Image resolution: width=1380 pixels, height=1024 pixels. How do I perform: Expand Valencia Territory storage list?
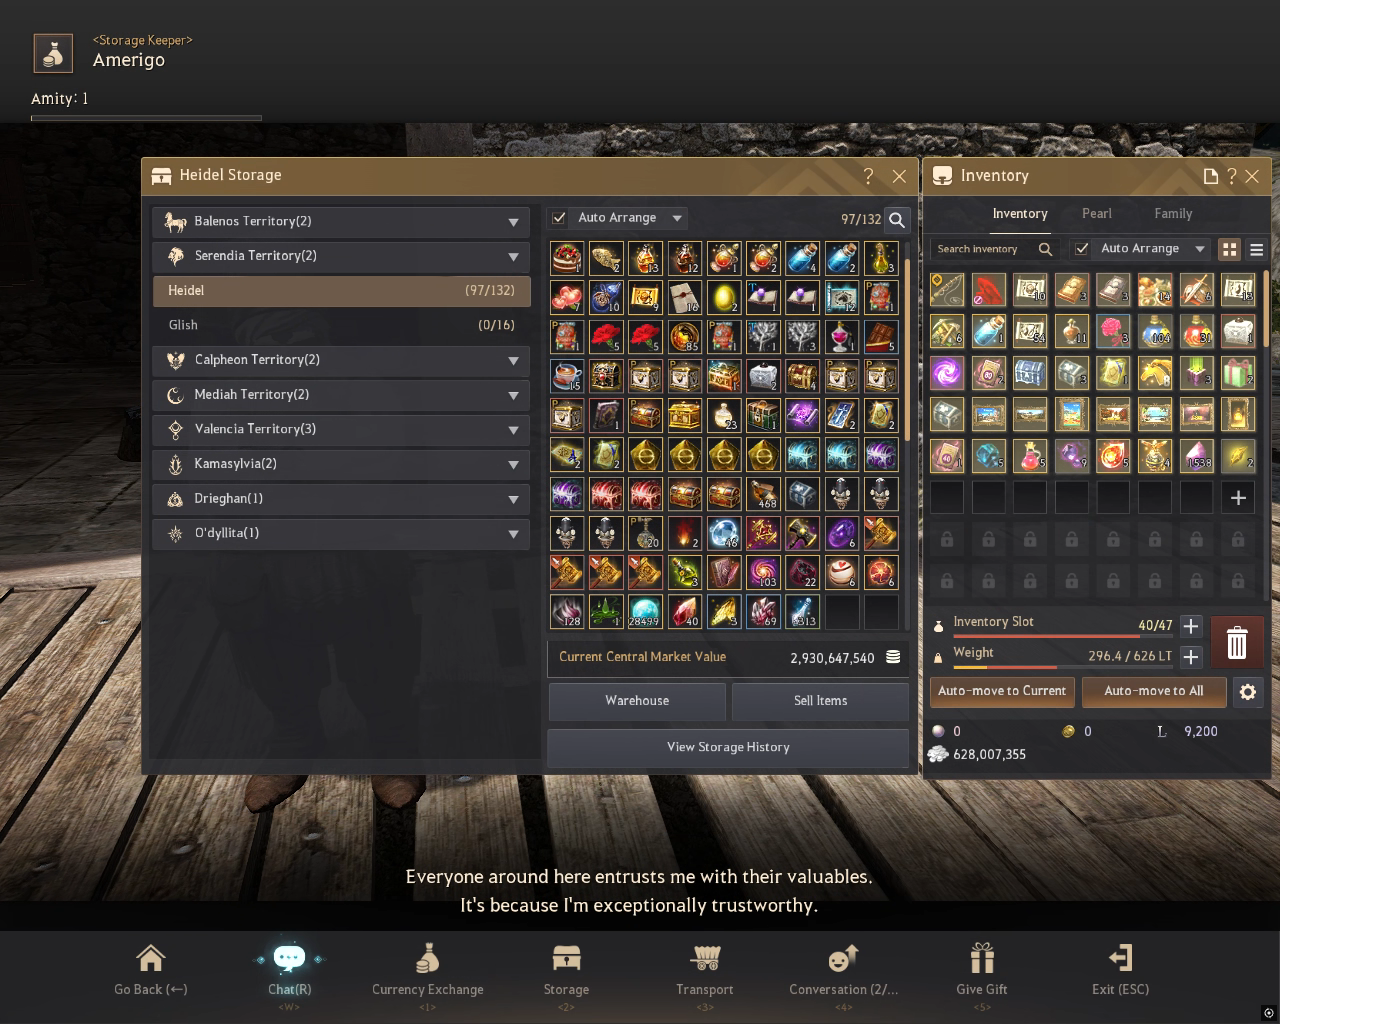tap(341, 429)
